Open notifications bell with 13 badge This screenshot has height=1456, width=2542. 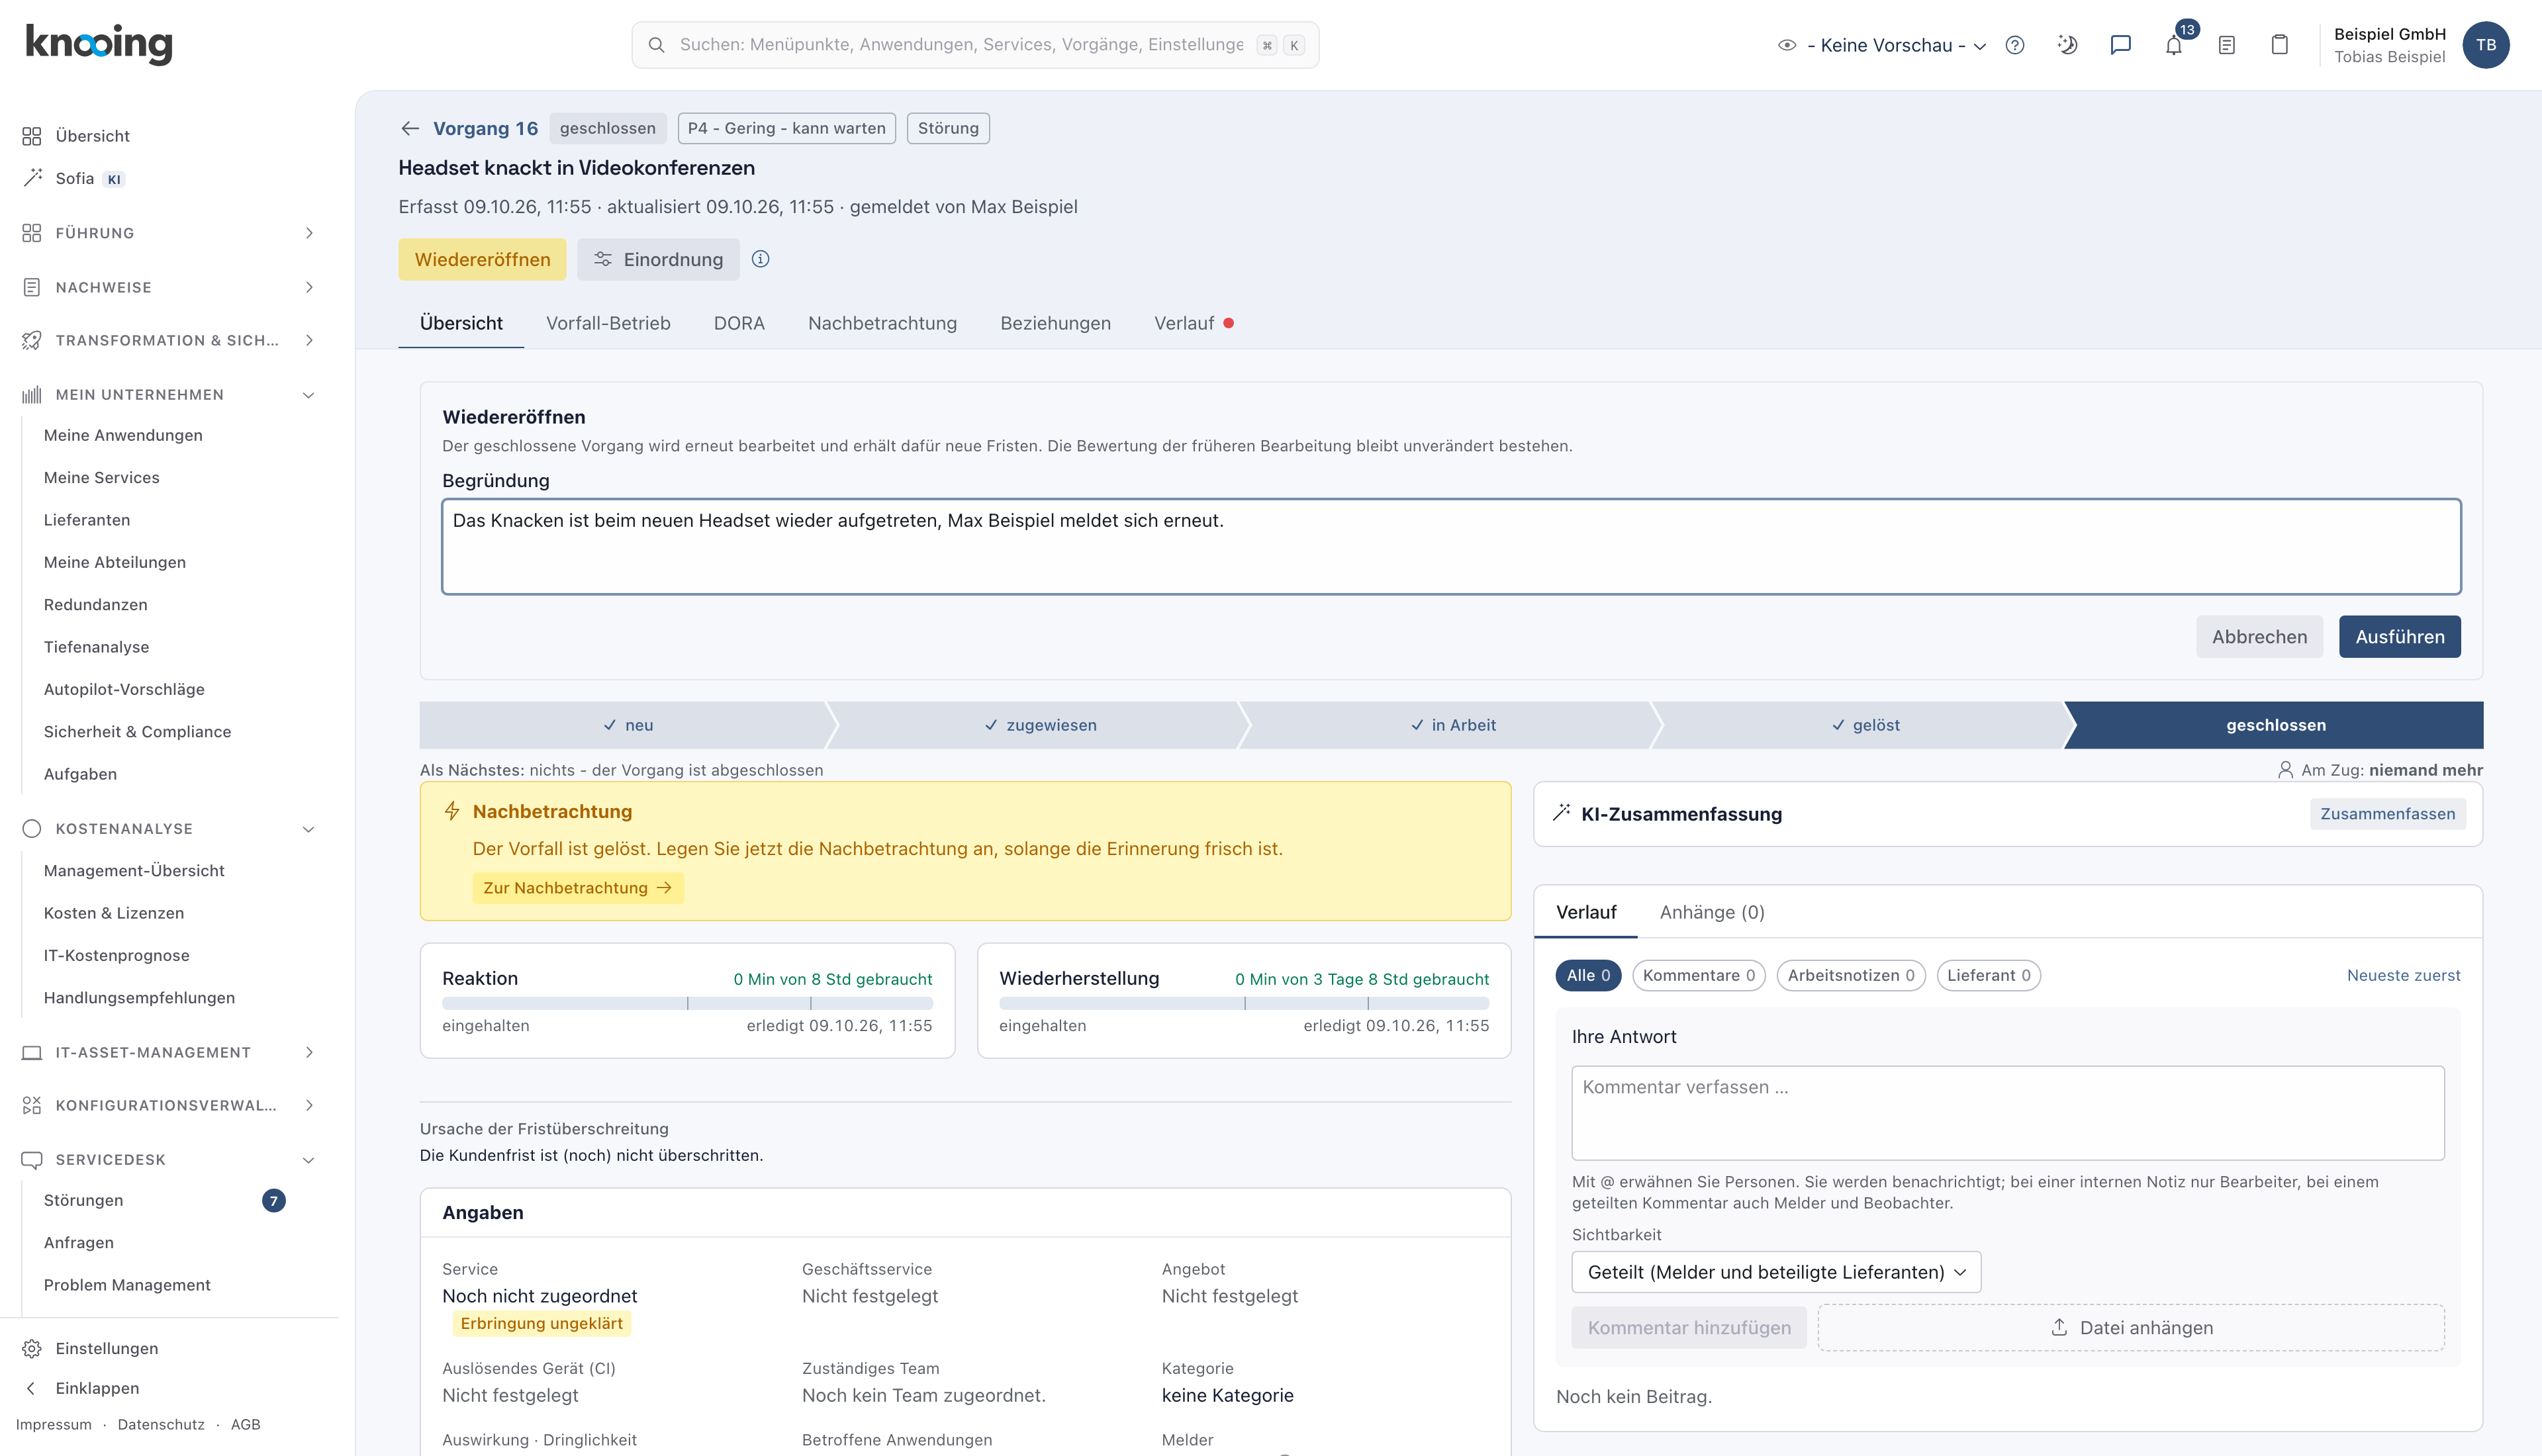coord(2174,45)
